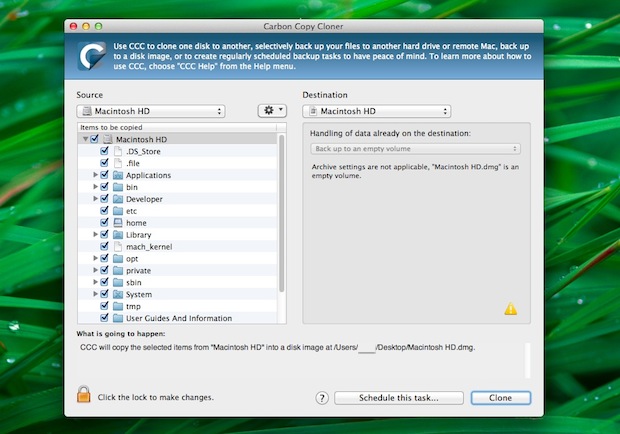
Task: Click the private folder icon
Action: [118, 270]
